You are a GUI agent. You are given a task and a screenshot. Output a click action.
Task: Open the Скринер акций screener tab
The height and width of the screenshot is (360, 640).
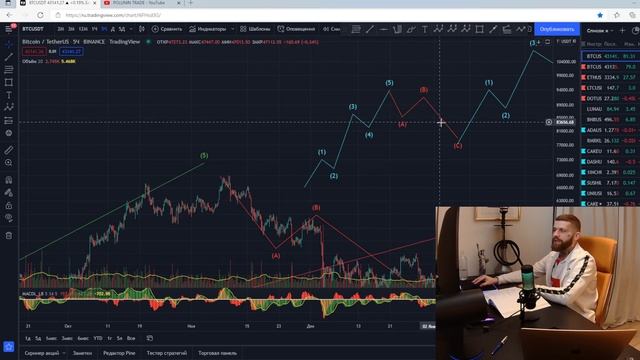42,353
